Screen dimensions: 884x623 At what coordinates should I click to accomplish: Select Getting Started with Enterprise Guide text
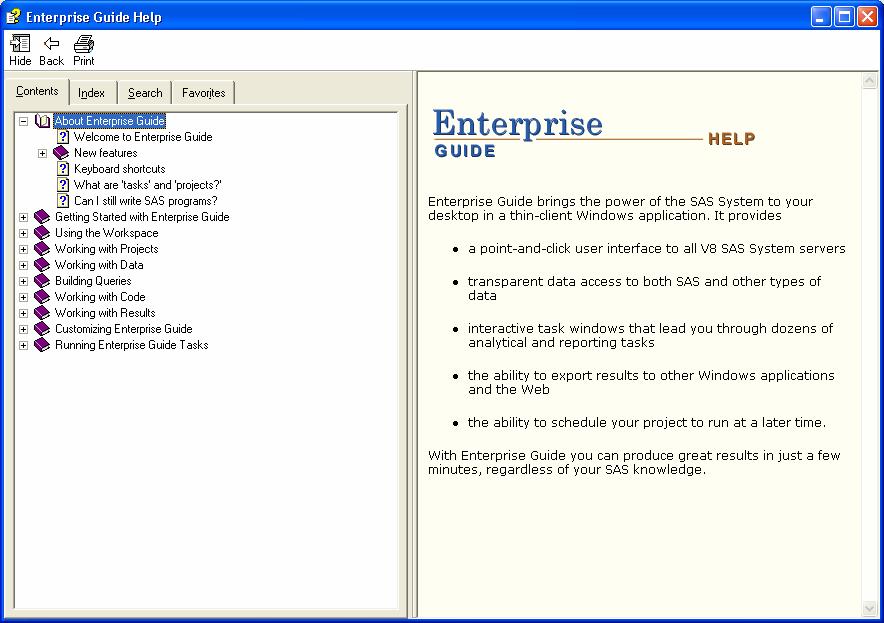[x=142, y=216]
